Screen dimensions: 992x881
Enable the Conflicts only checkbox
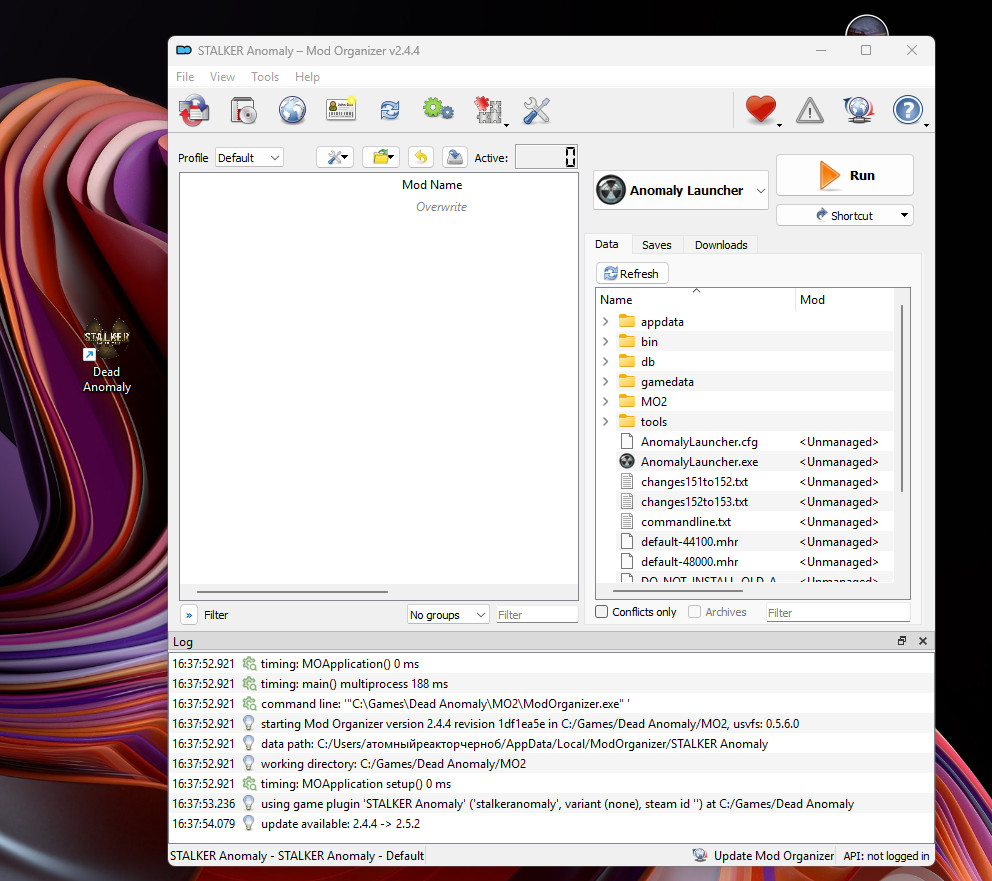coord(602,612)
